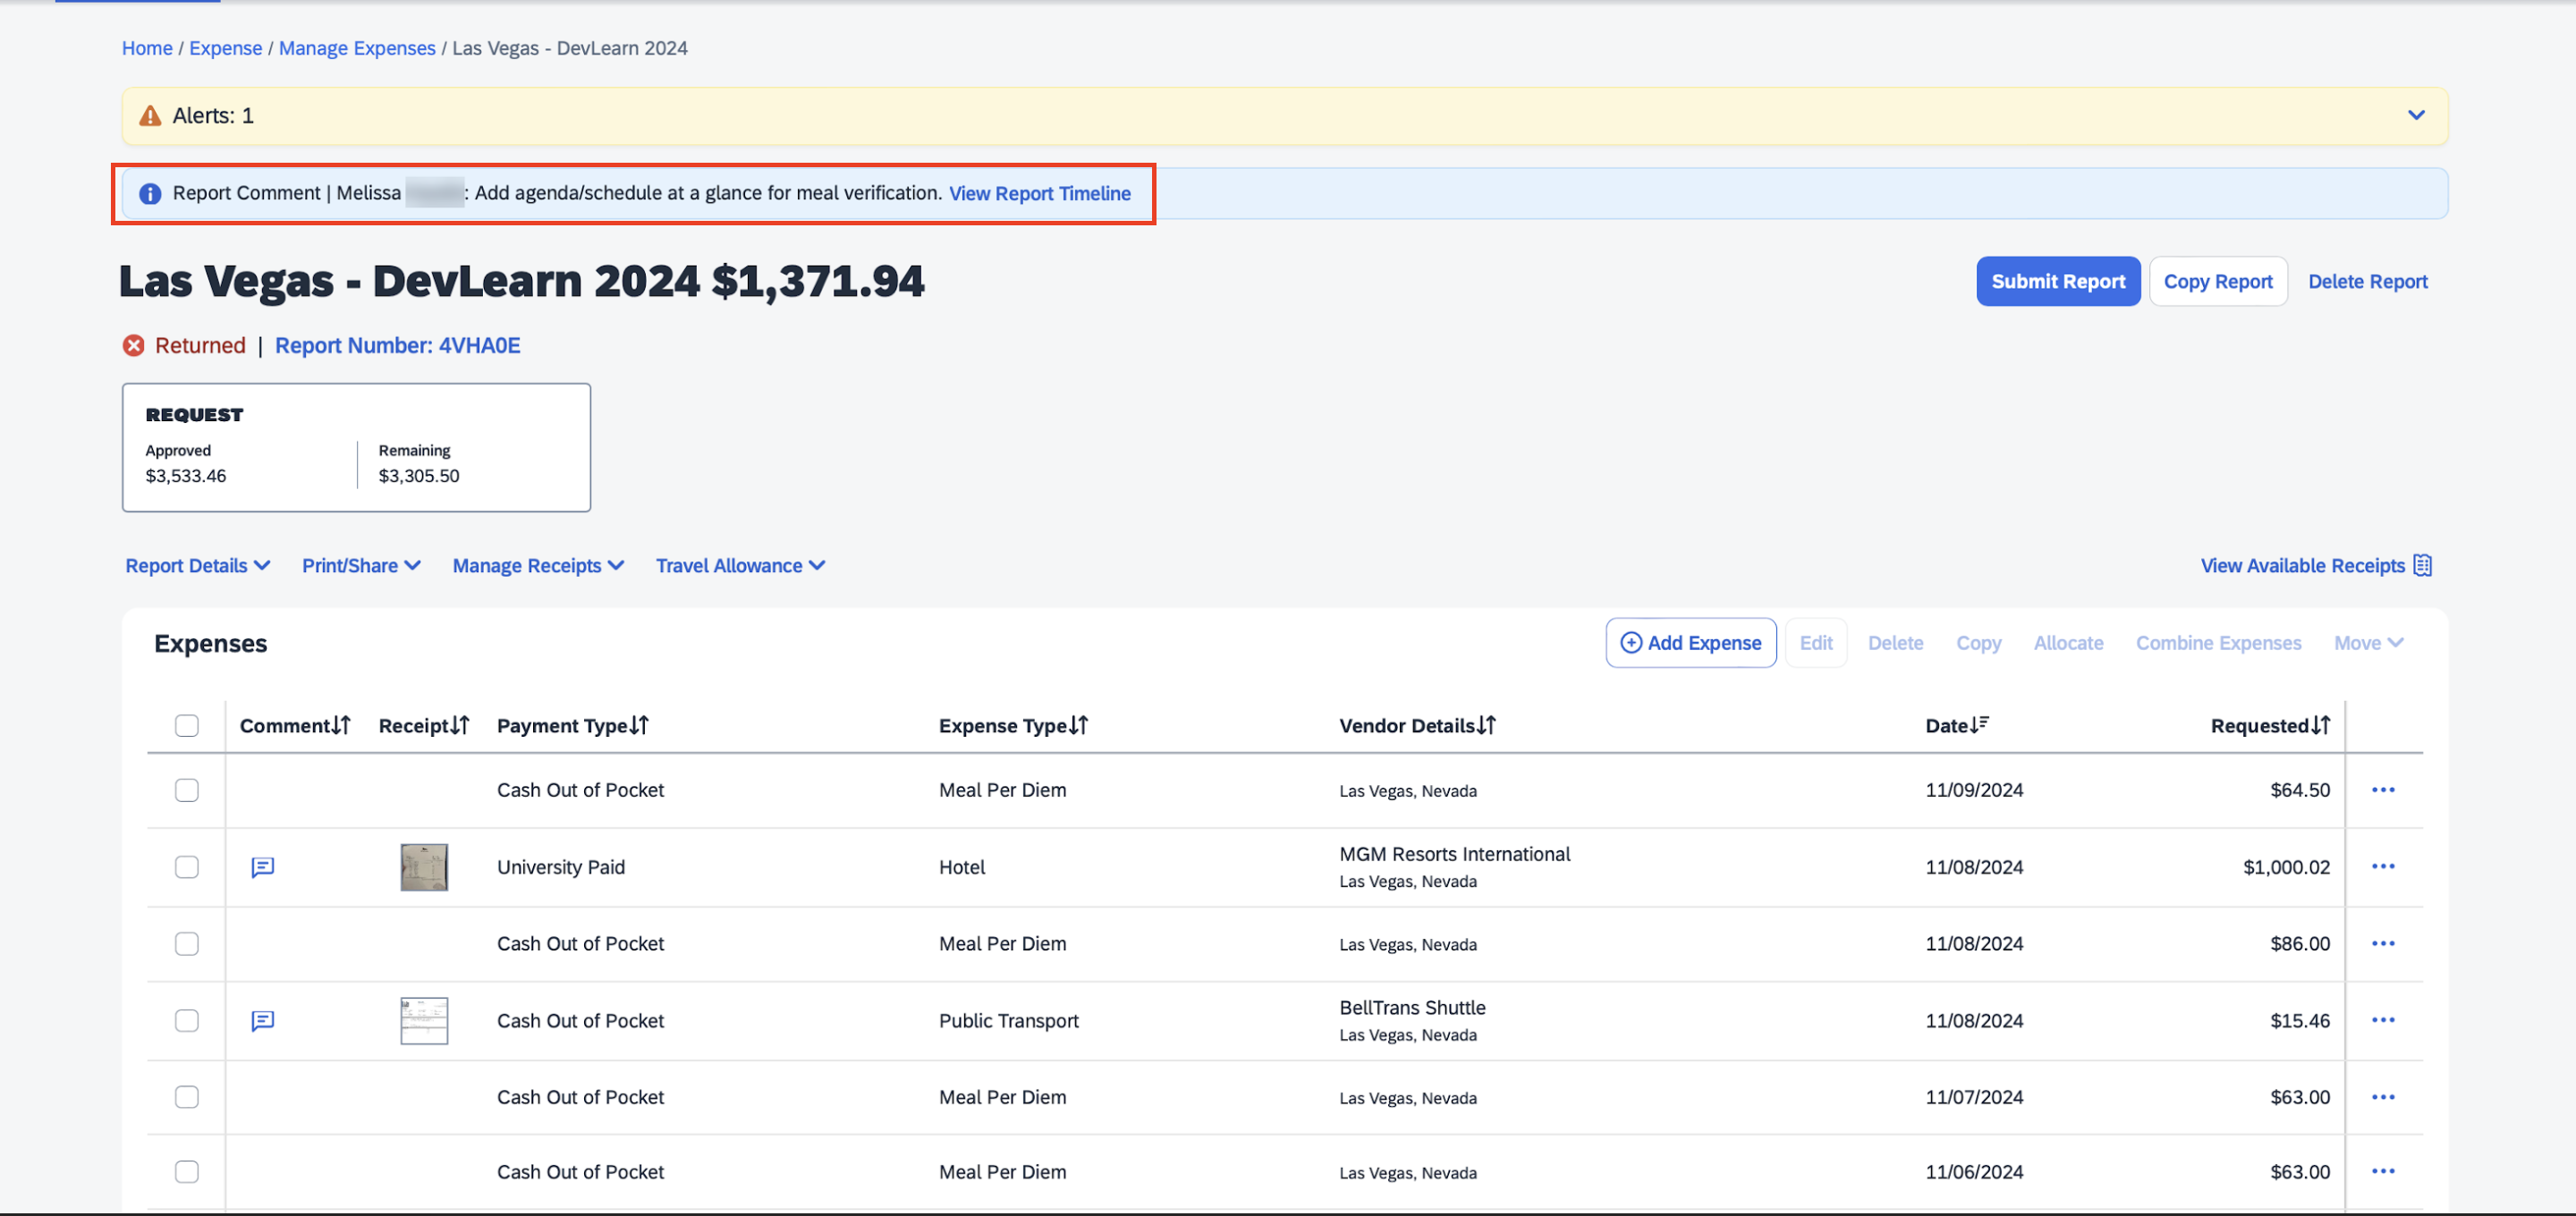
Task: Check the BellTrans Shuttle row
Action: (187, 1021)
